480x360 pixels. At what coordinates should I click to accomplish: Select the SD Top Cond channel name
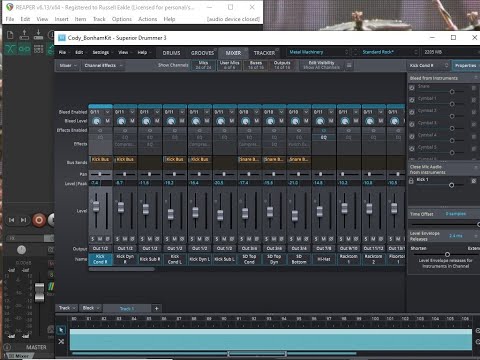(249, 259)
